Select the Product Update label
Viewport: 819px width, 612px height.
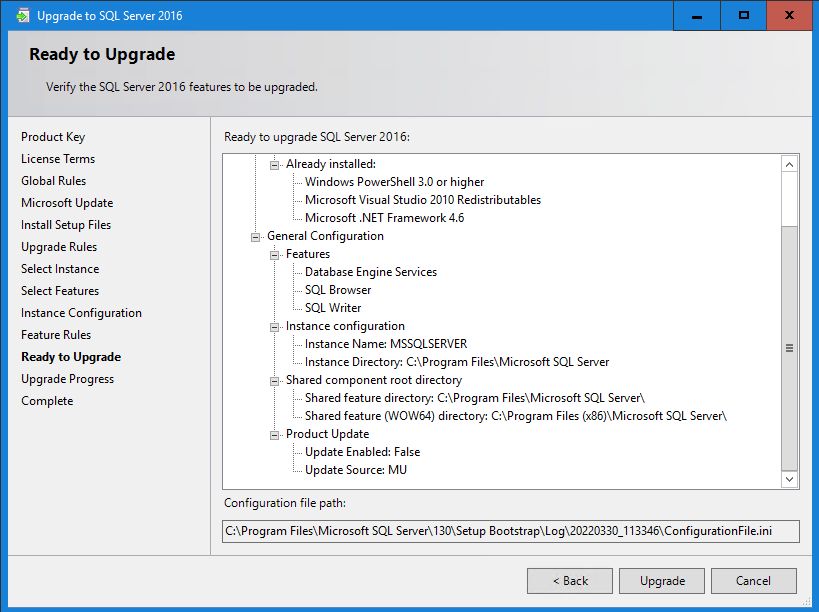click(x=327, y=434)
